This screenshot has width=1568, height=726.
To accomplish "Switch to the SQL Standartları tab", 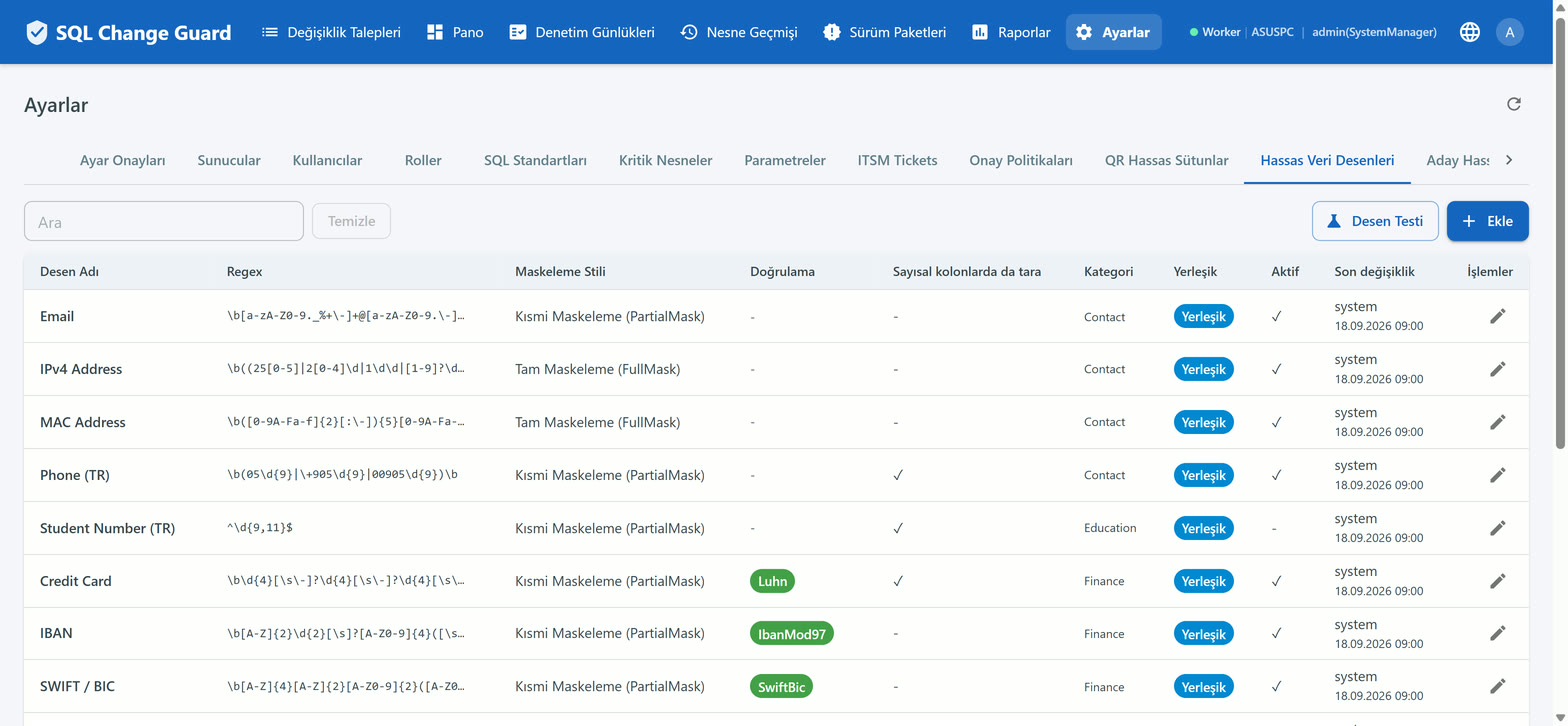I will (535, 160).
